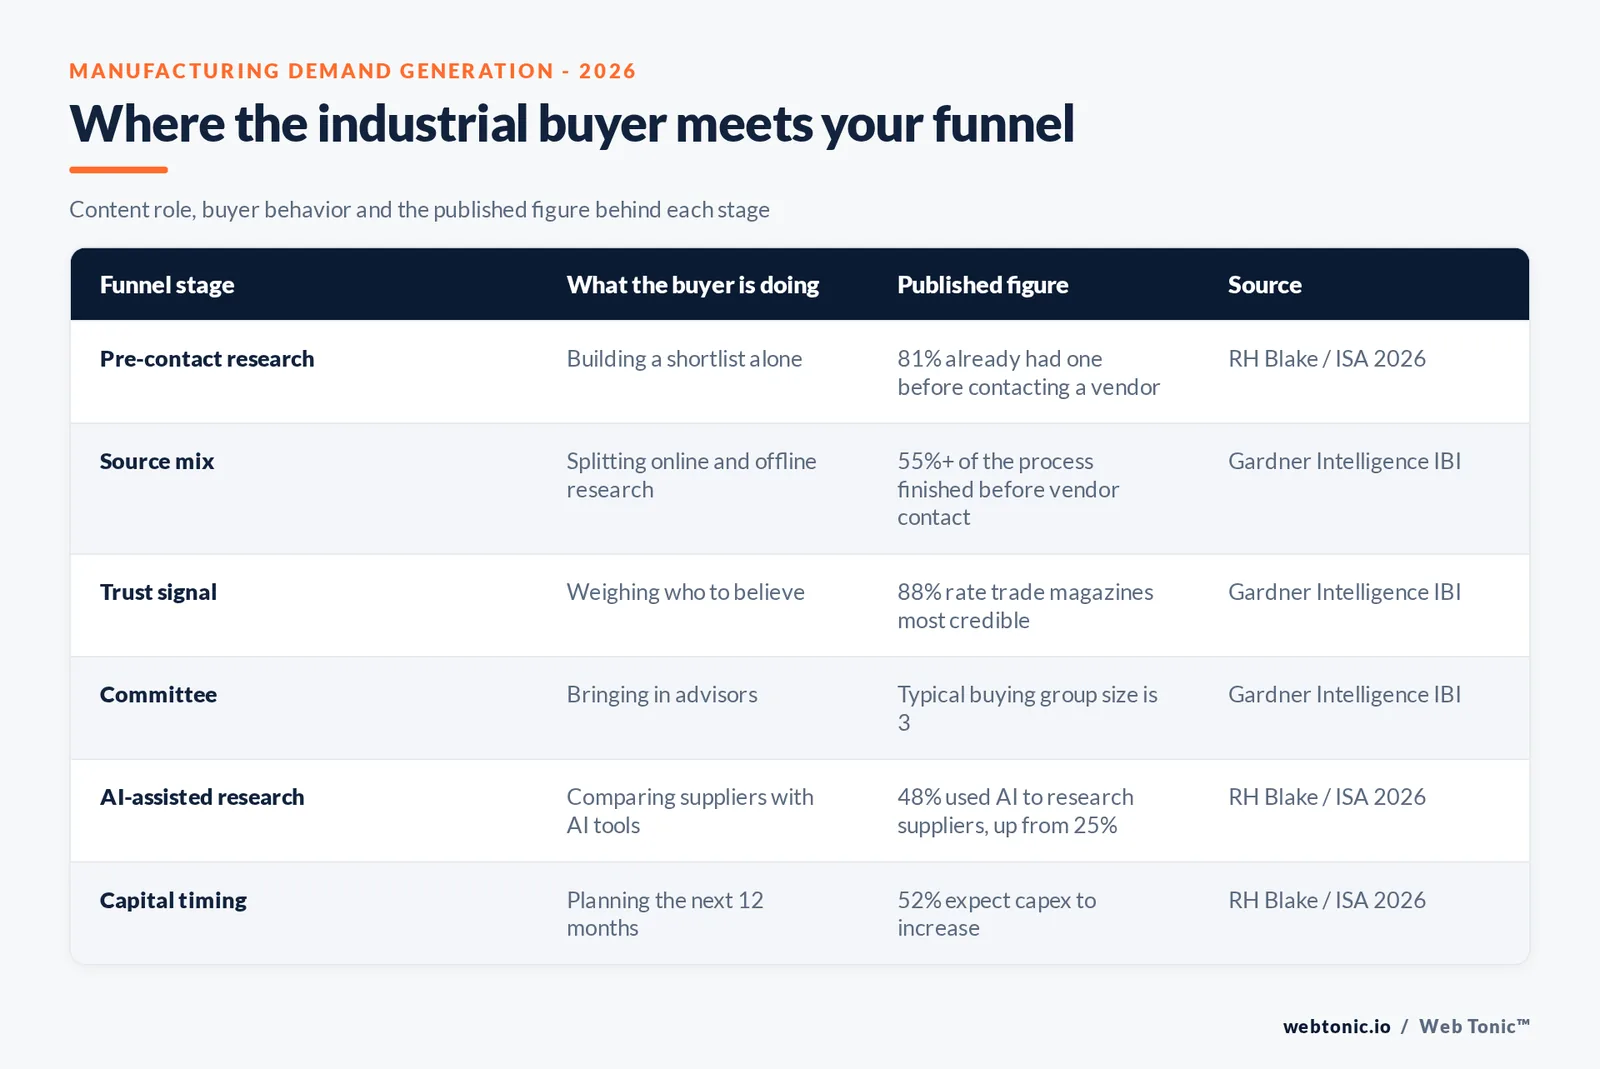1600x1069 pixels.
Task: Click 'Gardner Intelligence IBI' in Source mix row
Action: (1344, 461)
